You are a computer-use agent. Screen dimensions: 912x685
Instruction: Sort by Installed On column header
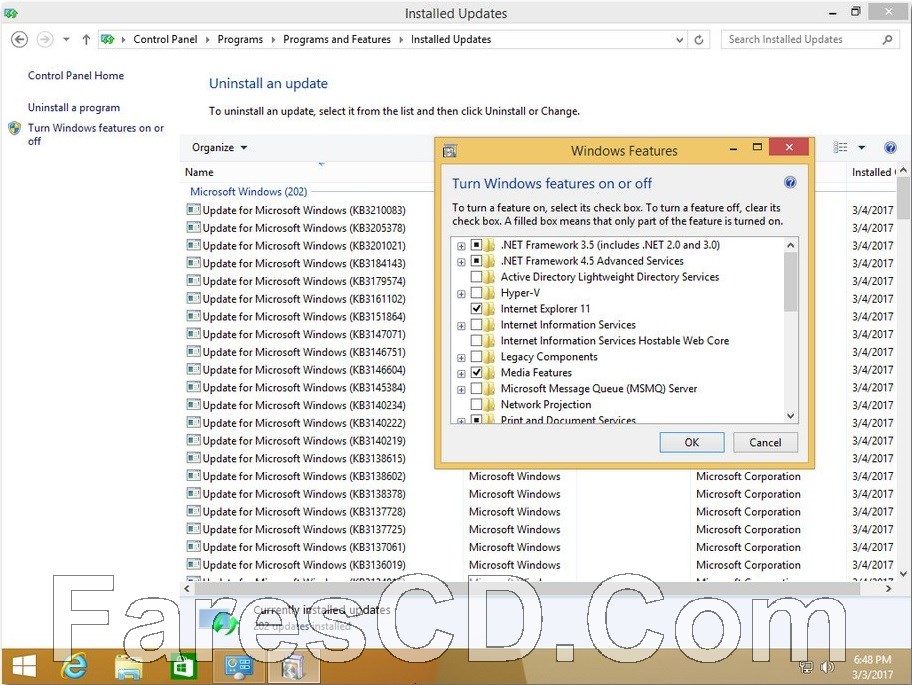872,172
